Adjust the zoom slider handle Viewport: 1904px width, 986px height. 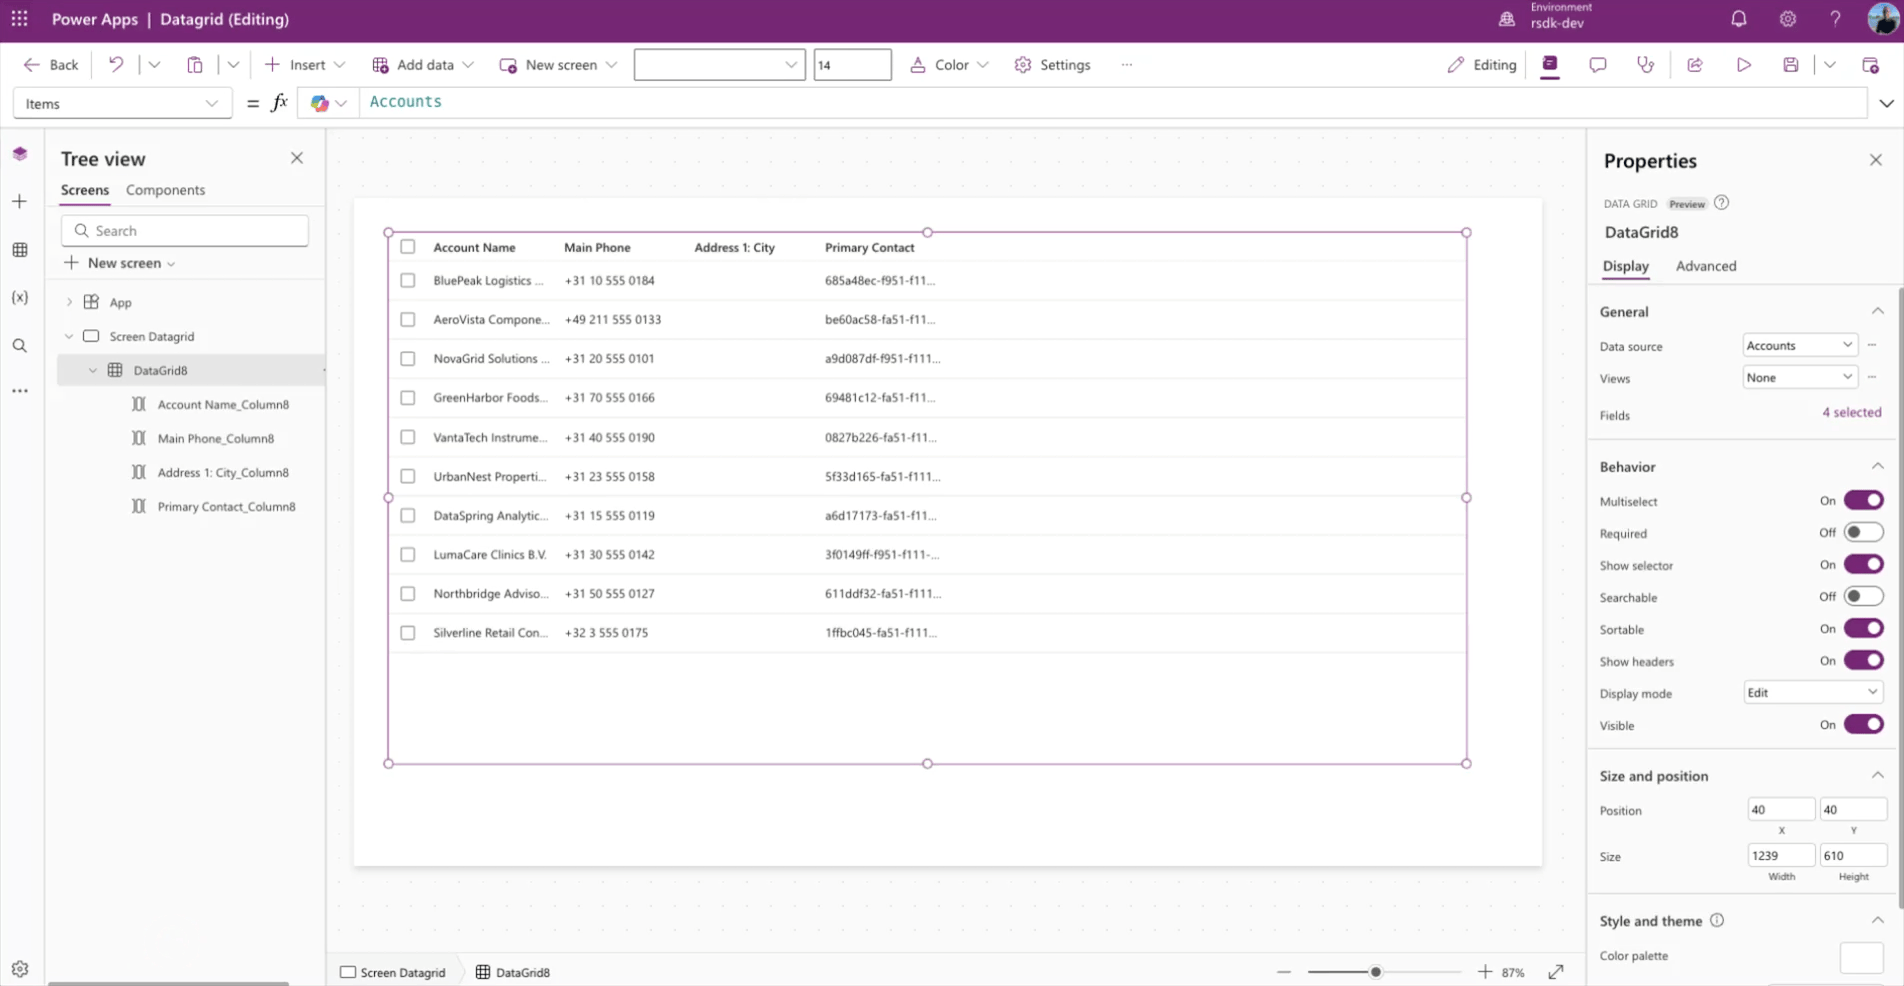pos(1376,972)
